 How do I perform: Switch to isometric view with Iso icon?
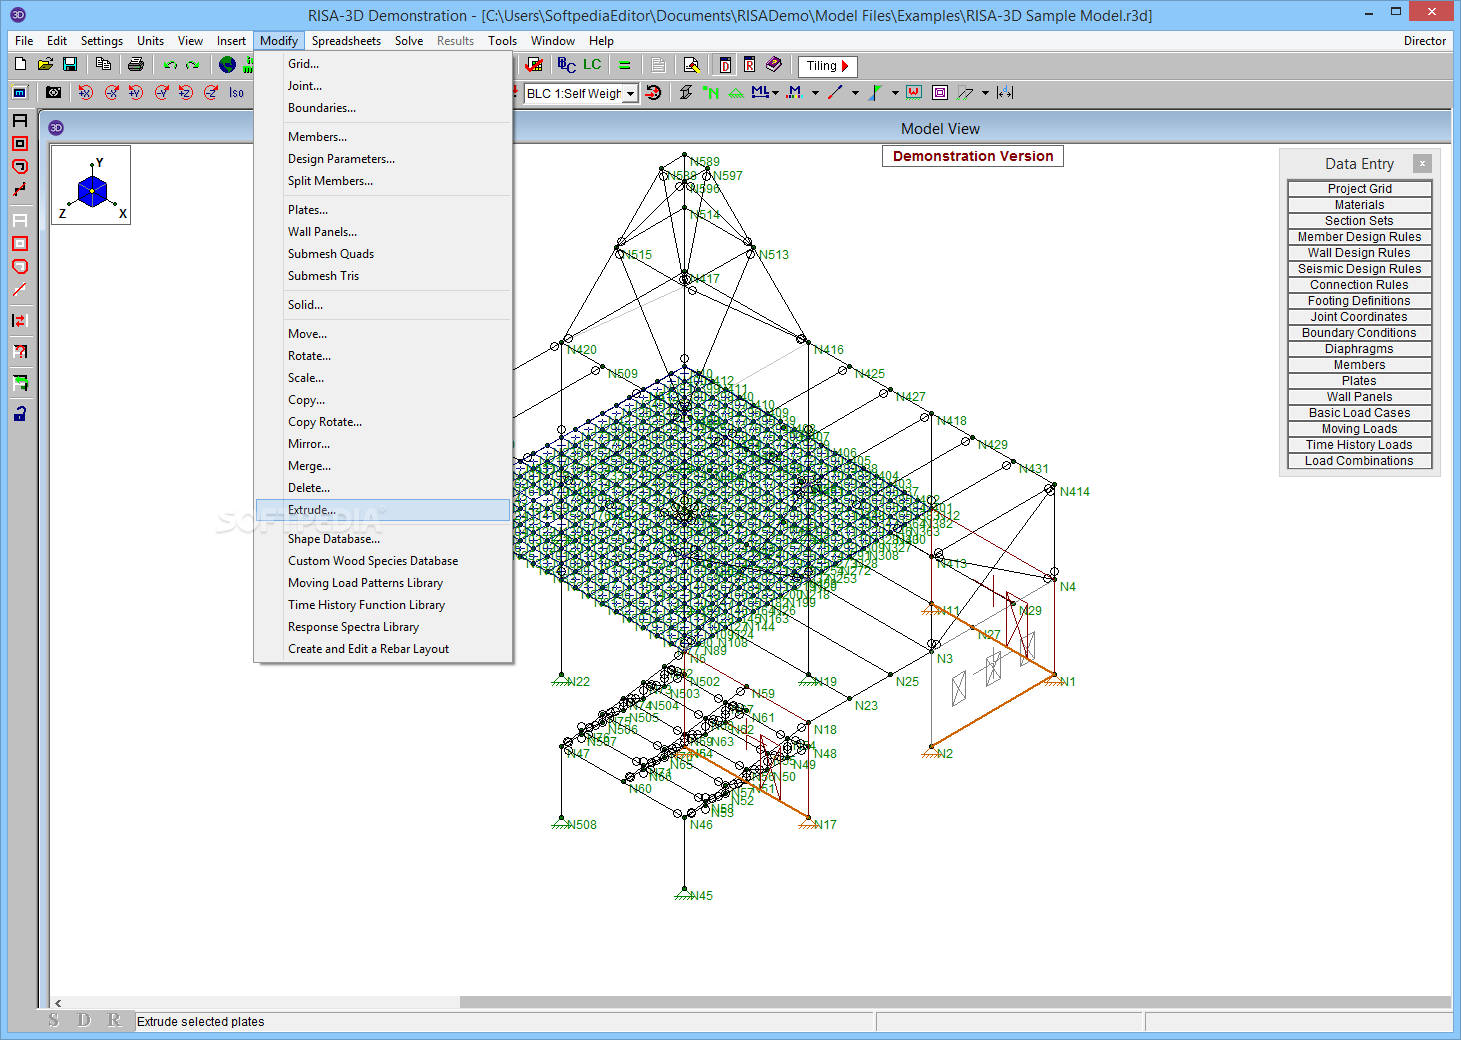236,92
